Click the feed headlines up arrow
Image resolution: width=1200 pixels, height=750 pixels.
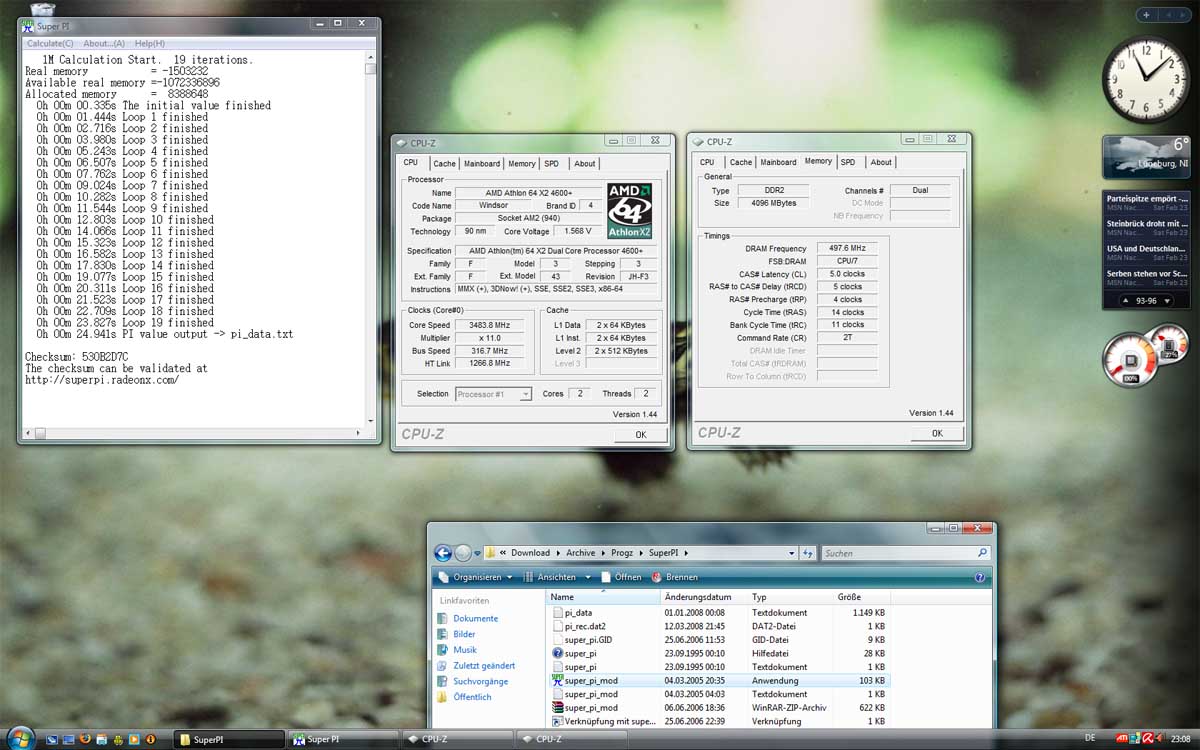pyautogui.click(x=1124, y=300)
